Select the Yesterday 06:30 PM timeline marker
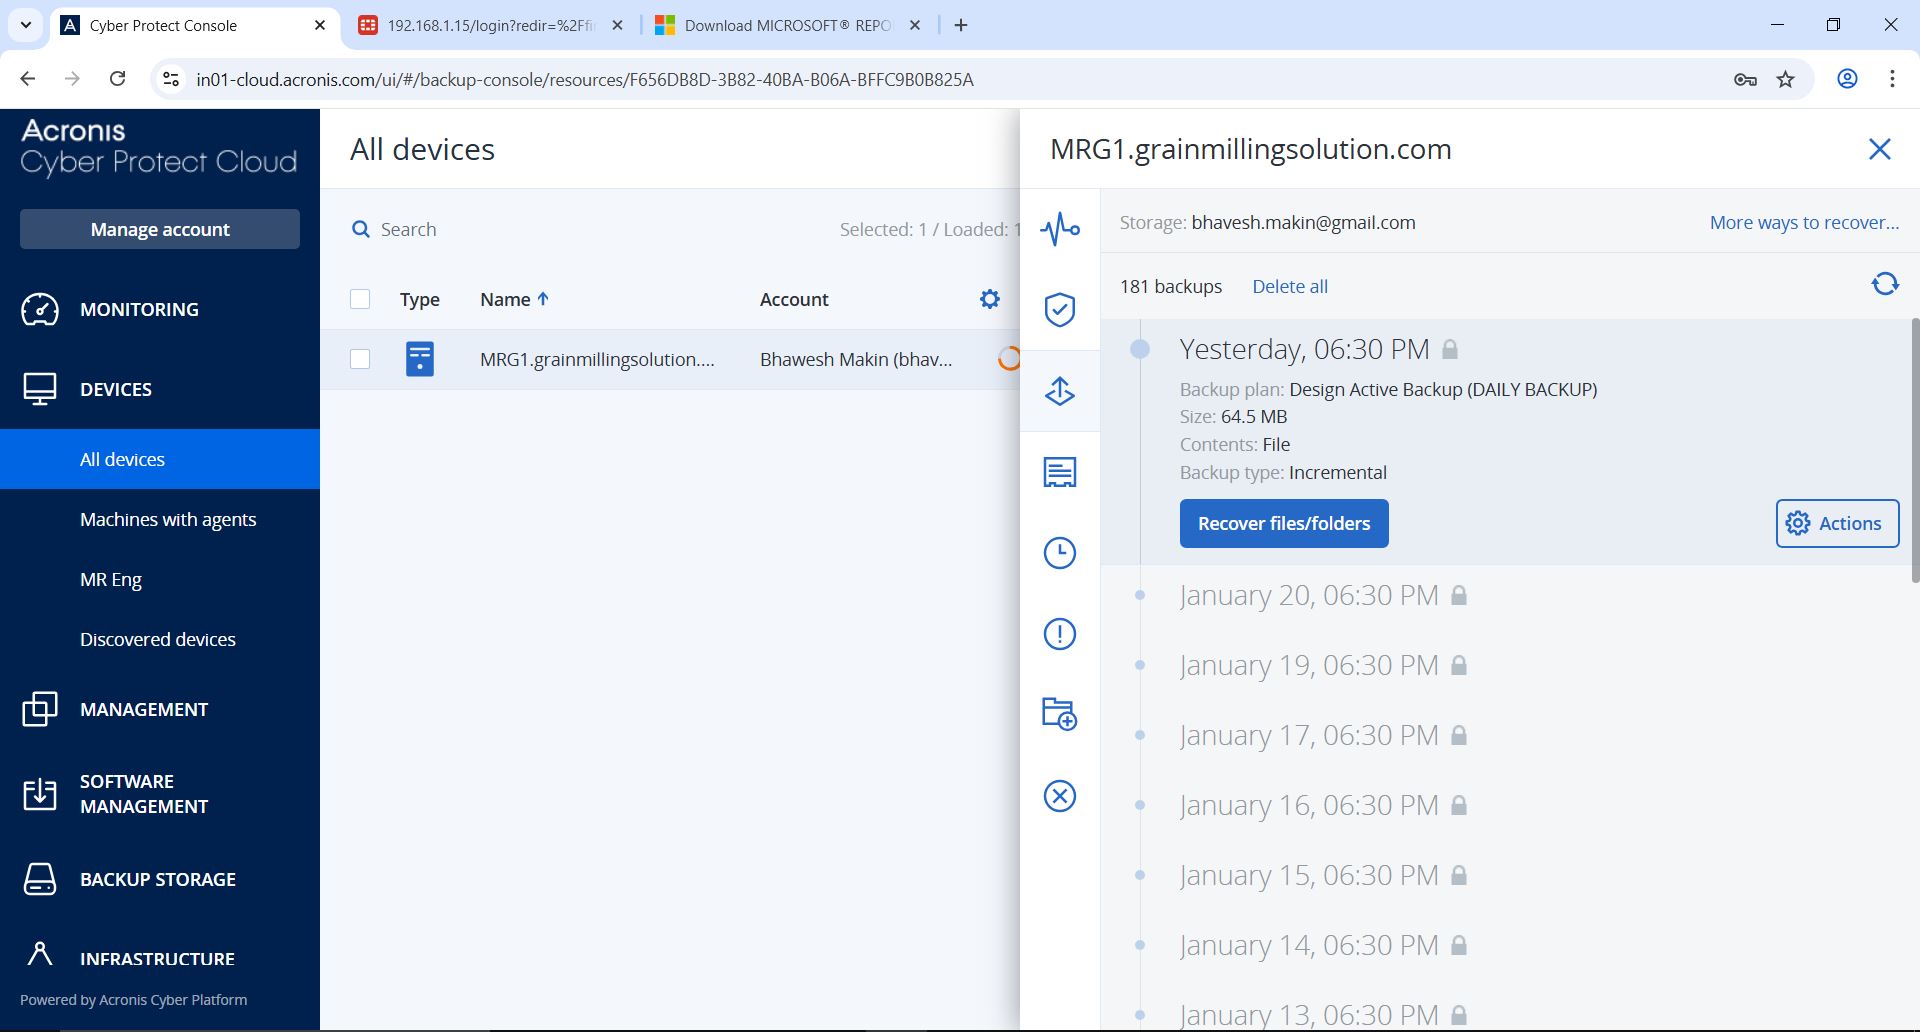 tap(1140, 349)
